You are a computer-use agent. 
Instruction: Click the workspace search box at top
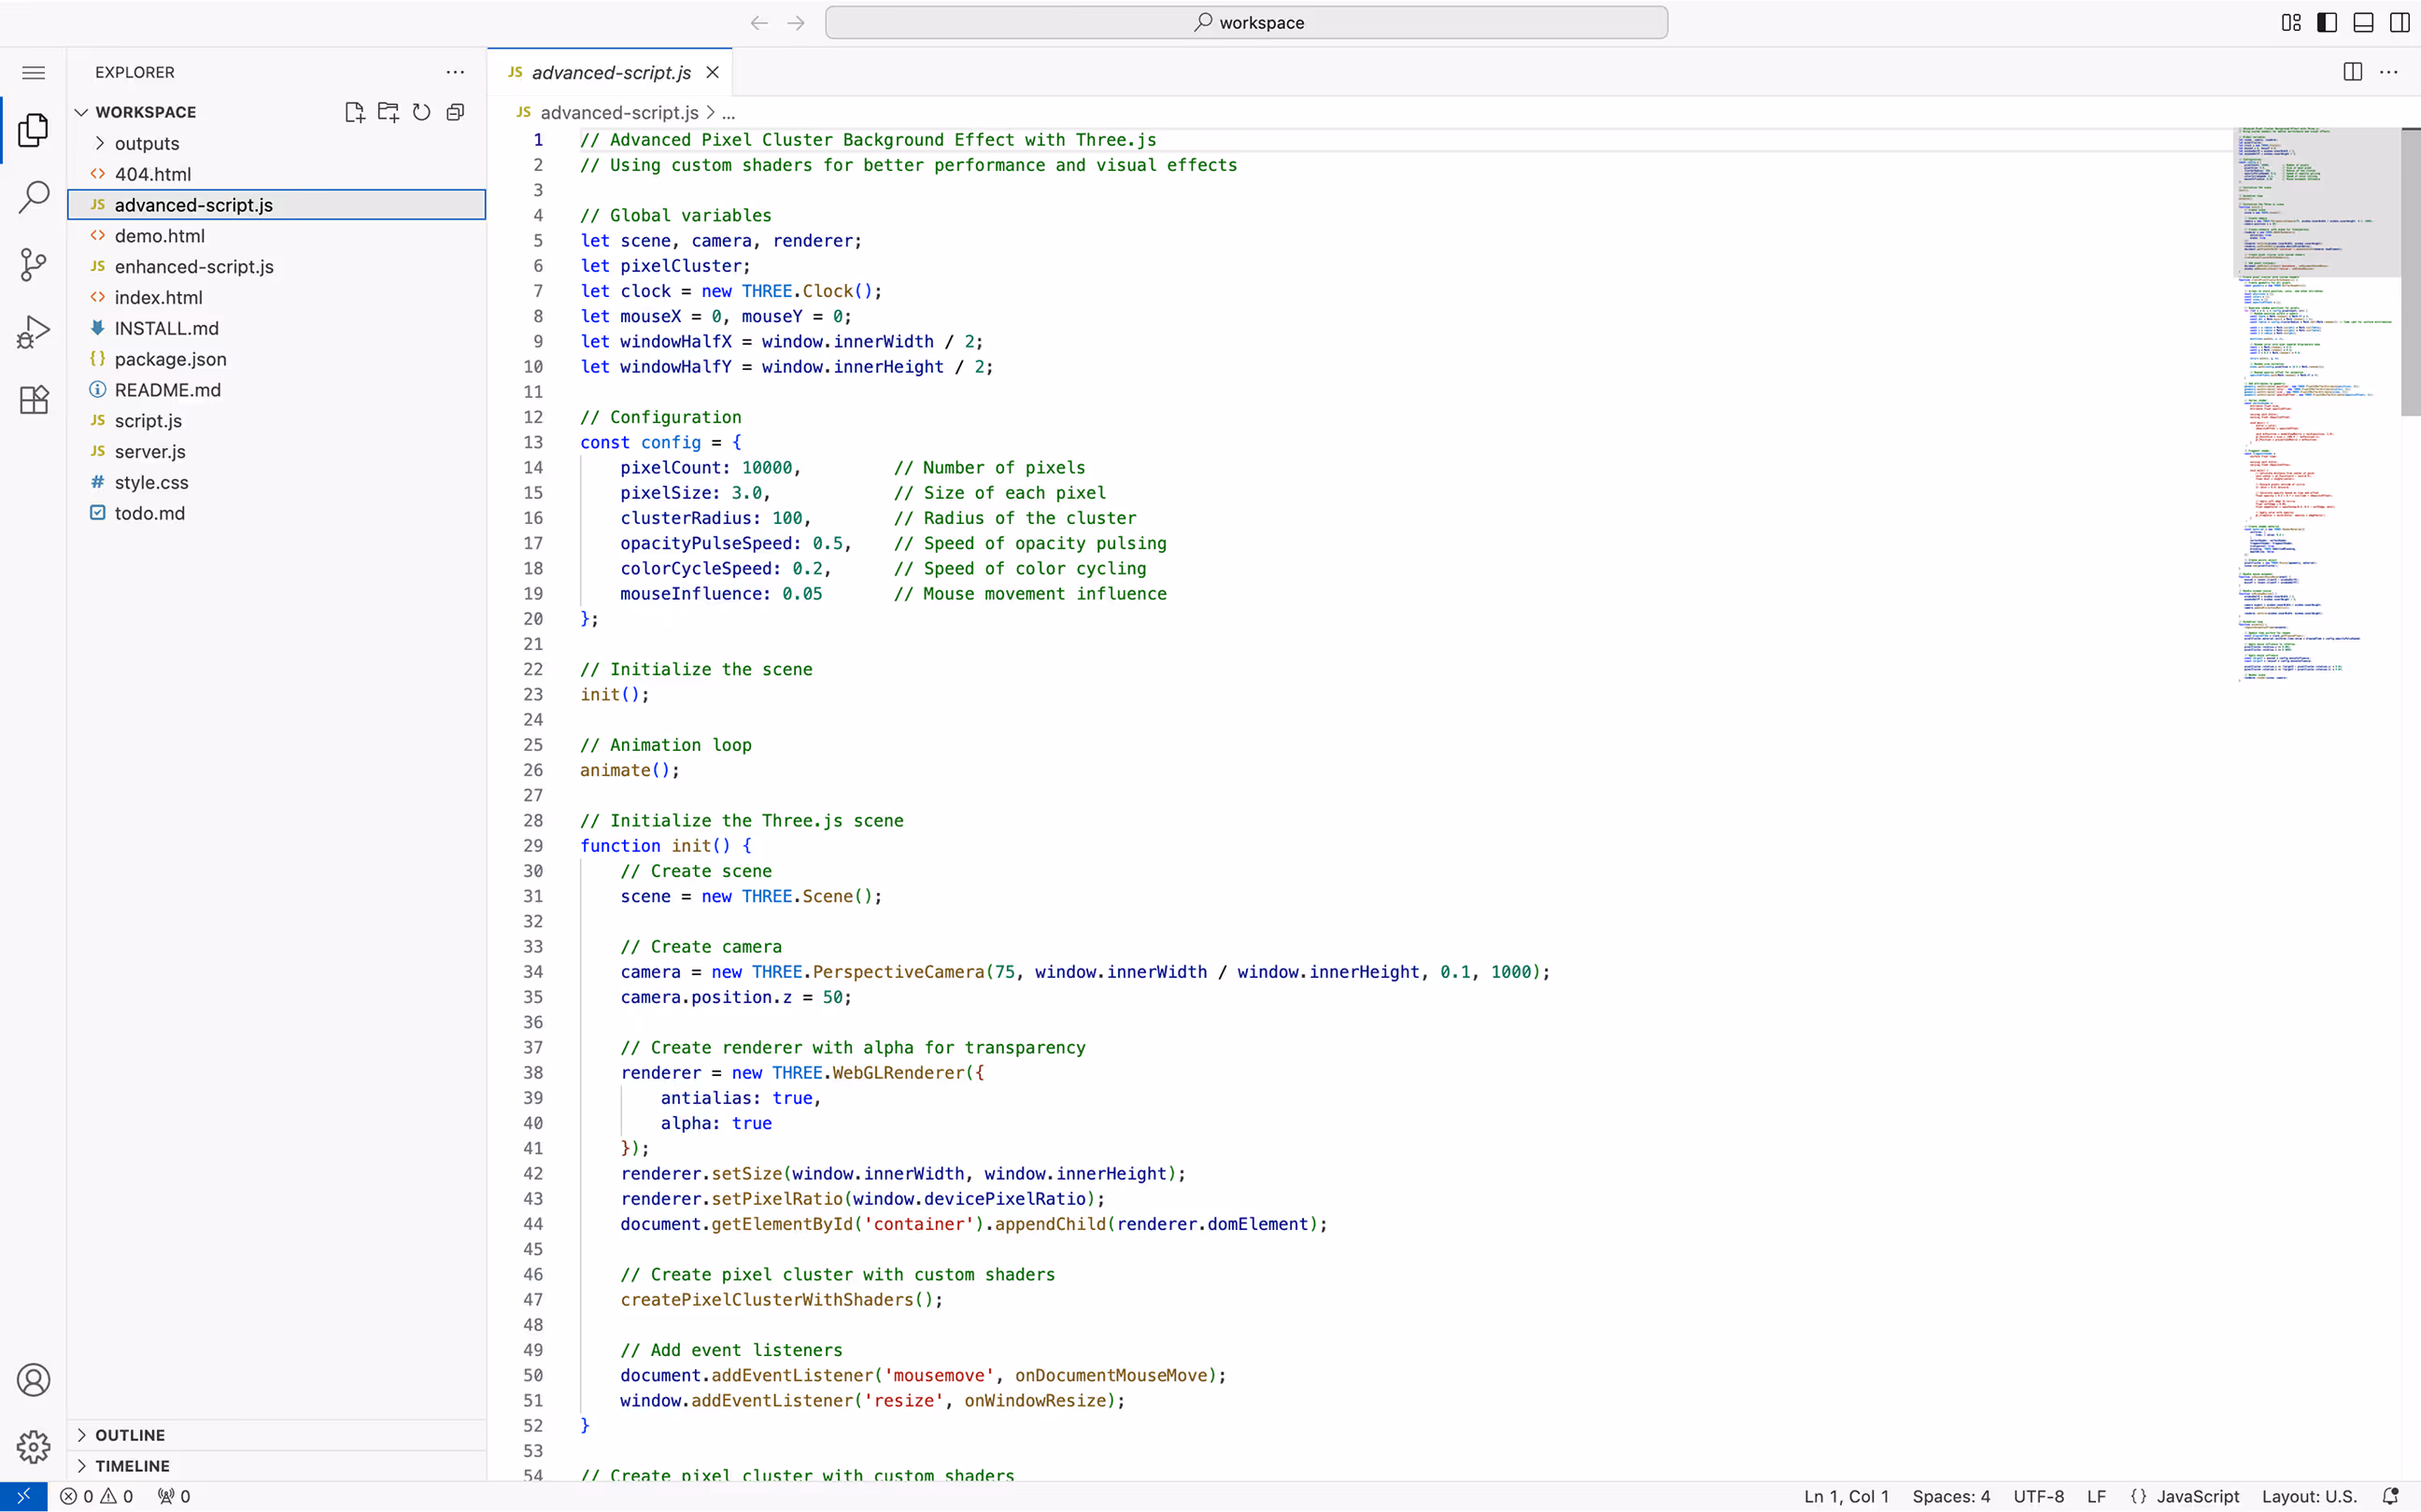(1246, 22)
